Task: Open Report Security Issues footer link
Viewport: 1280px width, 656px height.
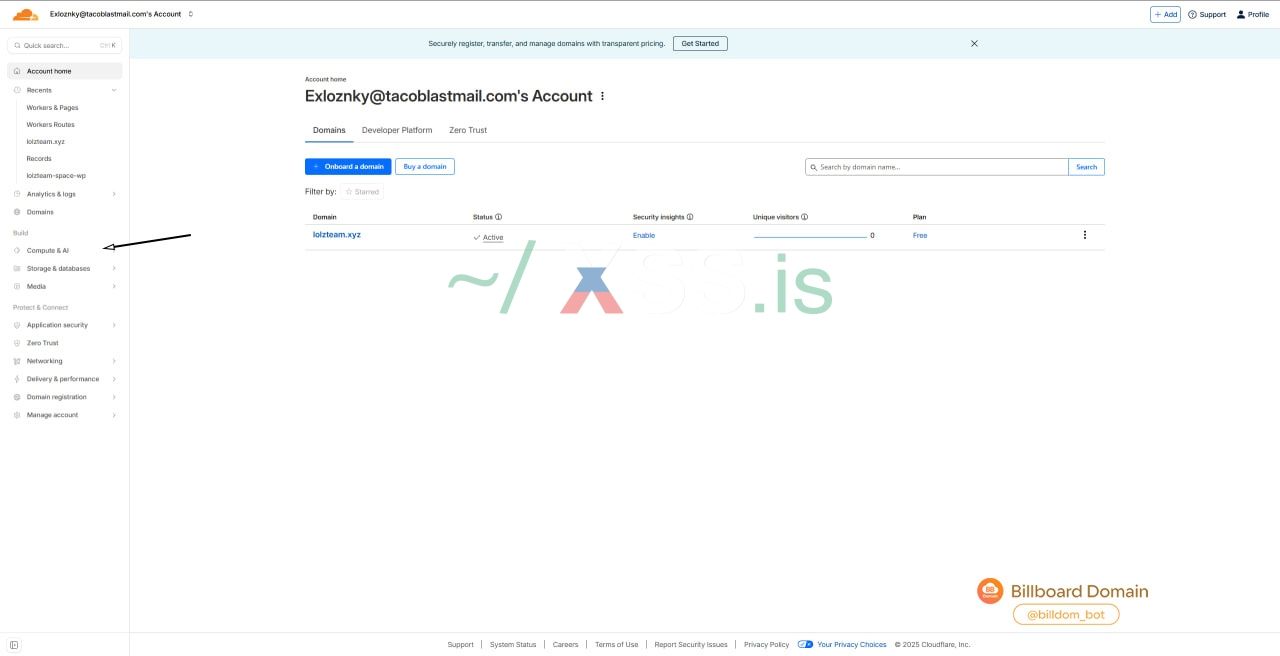Action: (691, 645)
